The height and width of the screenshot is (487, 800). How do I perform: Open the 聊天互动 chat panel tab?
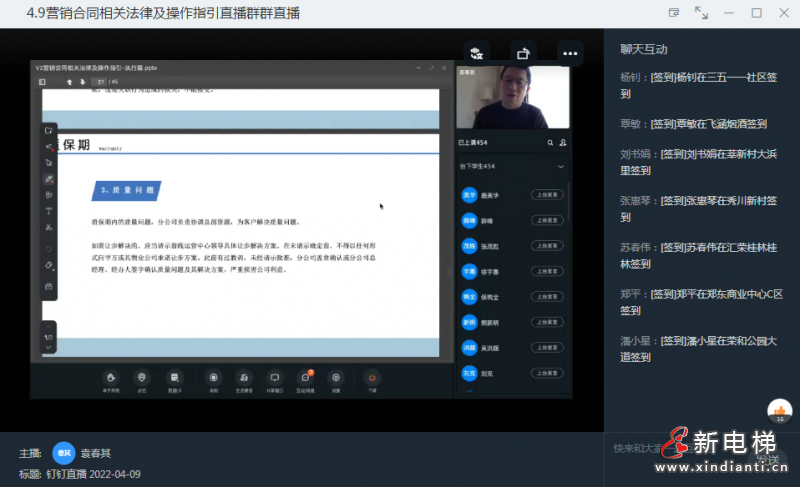644,48
